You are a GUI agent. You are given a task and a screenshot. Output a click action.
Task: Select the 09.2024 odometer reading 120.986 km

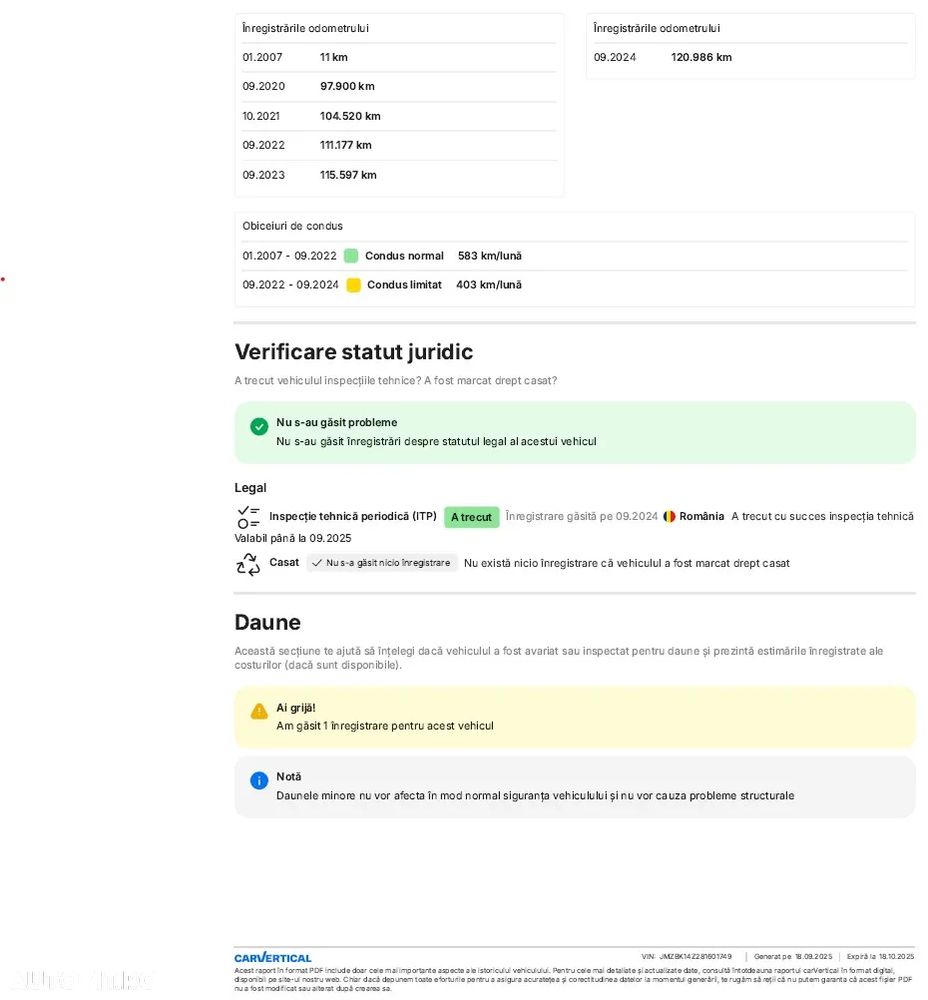(x=701, y=58)
